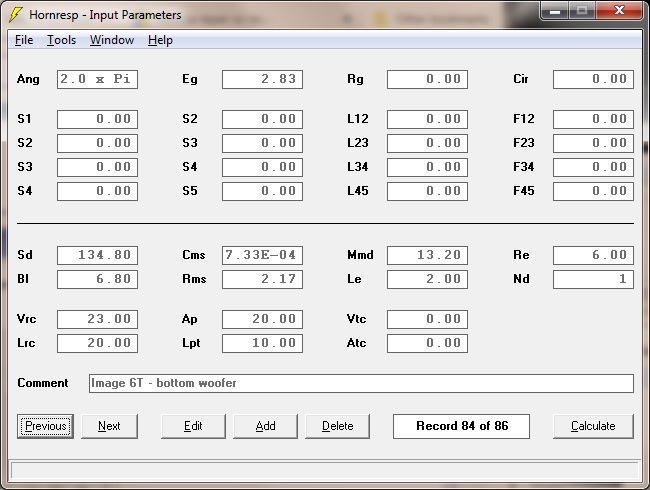
Task: Select the Cir input field
Action: (593, 79)
